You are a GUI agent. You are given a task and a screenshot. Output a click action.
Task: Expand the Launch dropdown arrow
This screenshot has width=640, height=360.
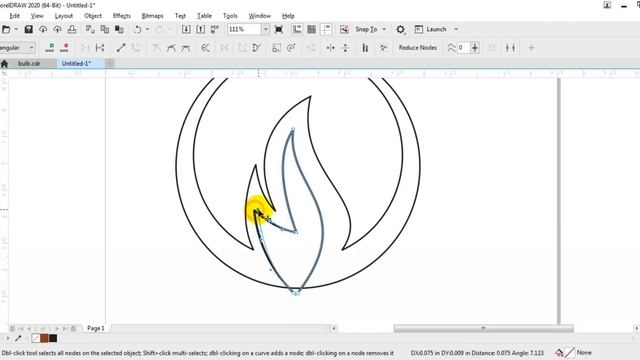coord(456,29)
